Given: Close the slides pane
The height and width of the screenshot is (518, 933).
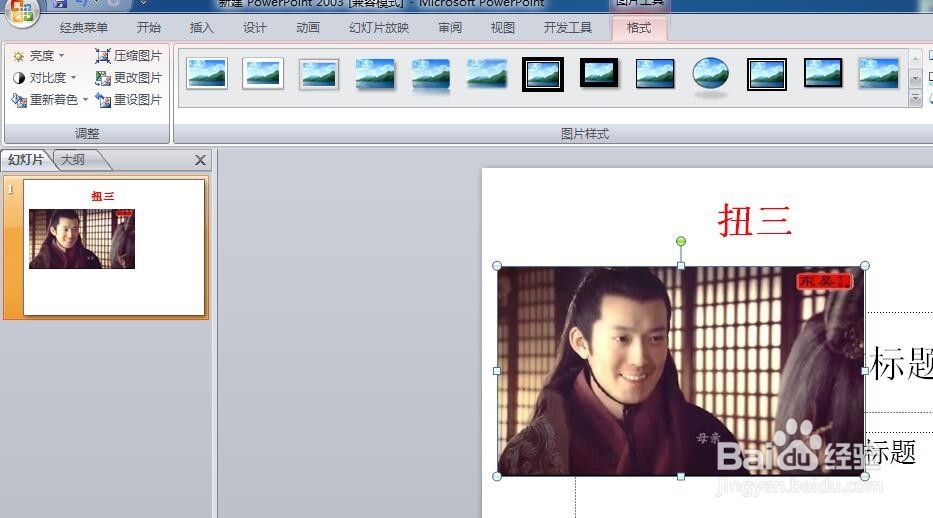Looking at the screenshot, I should click(x=201, y=160).
